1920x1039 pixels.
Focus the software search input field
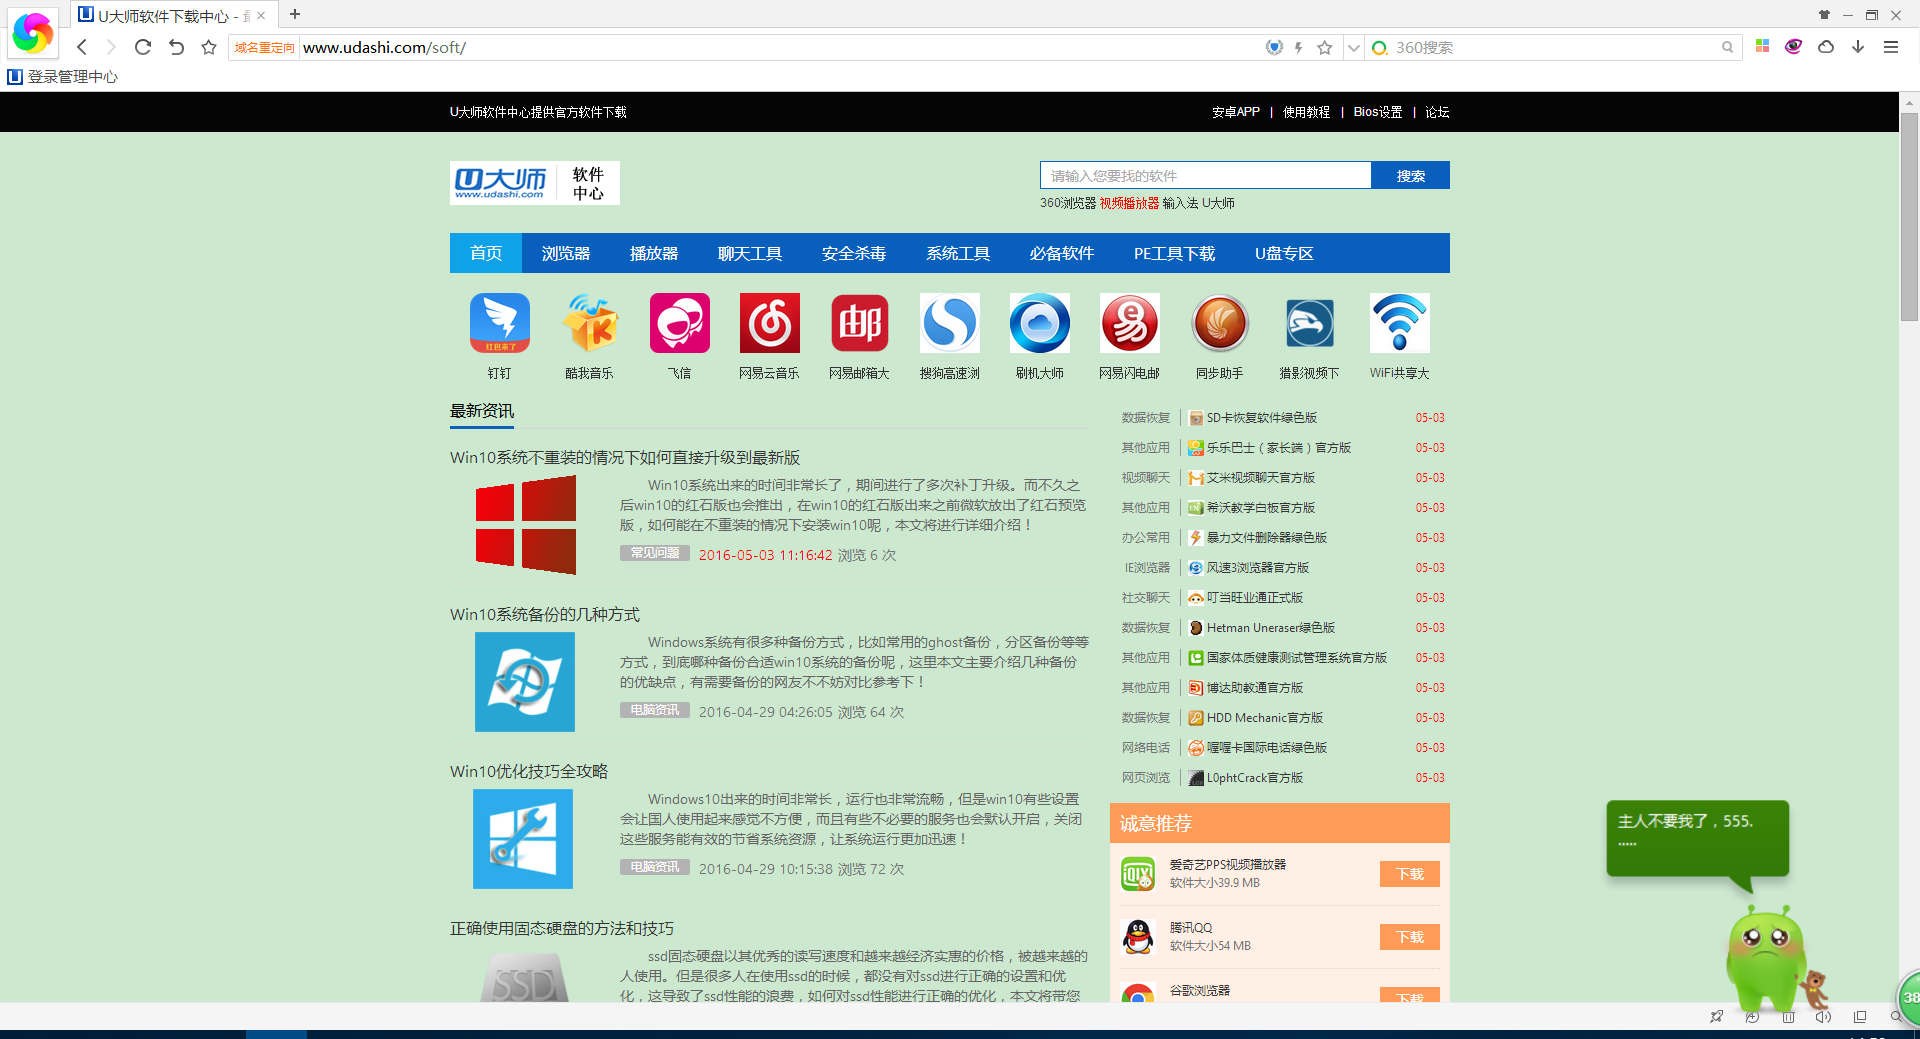[x=1205, y=175]
